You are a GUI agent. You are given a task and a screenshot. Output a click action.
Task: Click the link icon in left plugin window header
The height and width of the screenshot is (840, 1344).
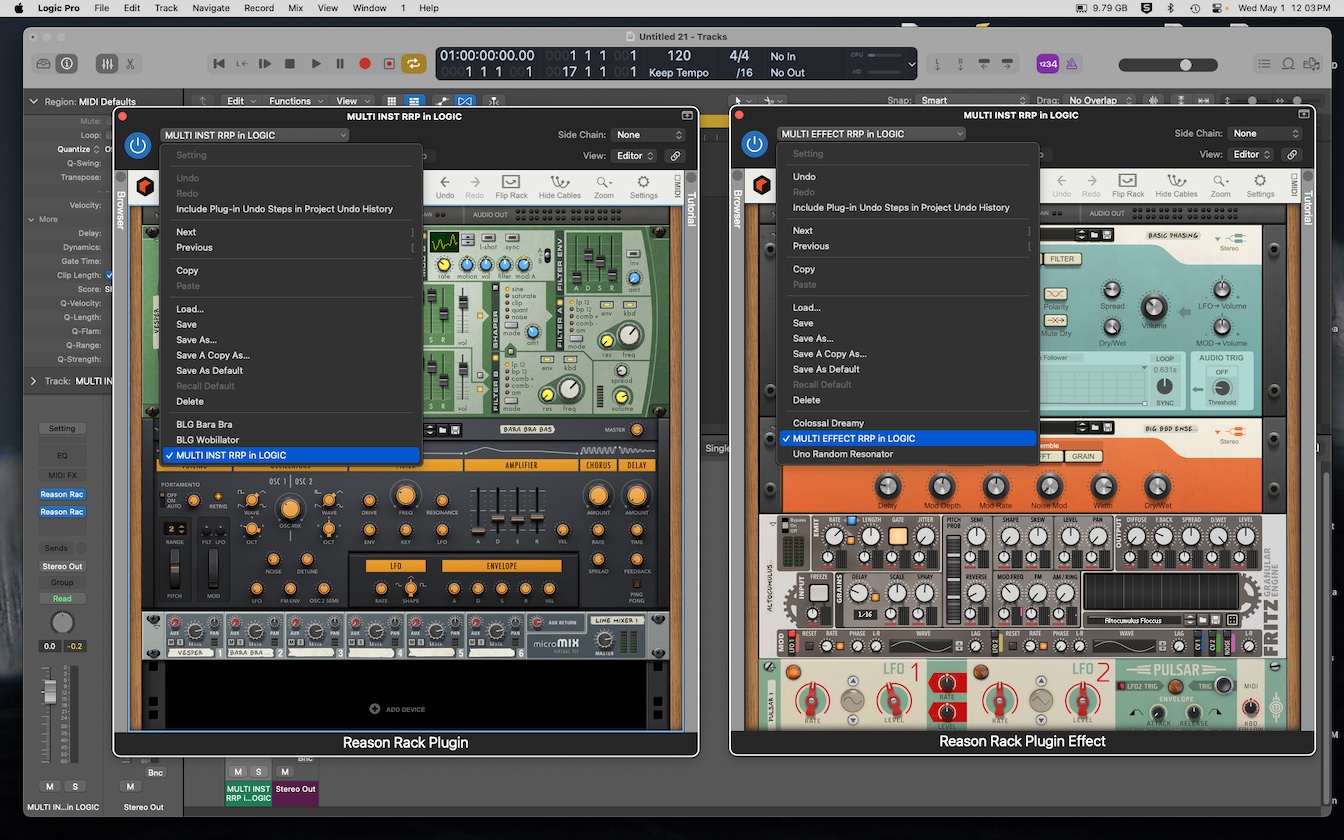coord(676,156)
